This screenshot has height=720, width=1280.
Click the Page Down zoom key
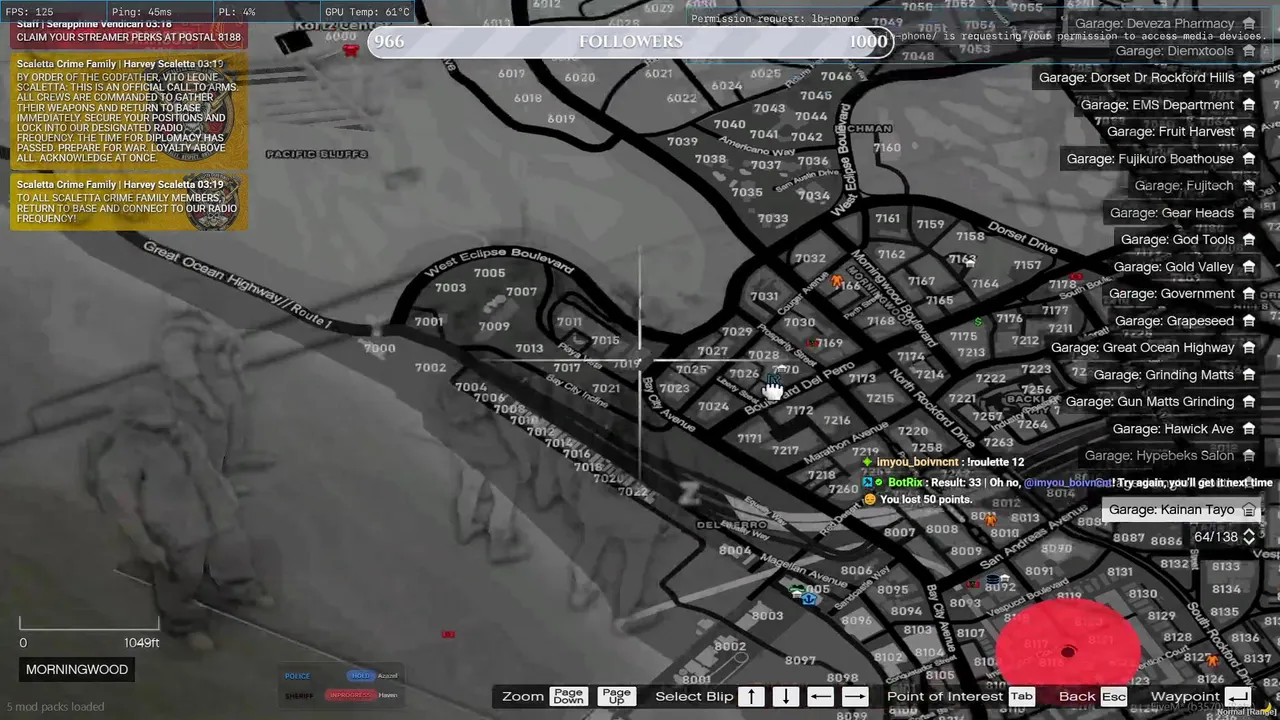pos(568,696)
